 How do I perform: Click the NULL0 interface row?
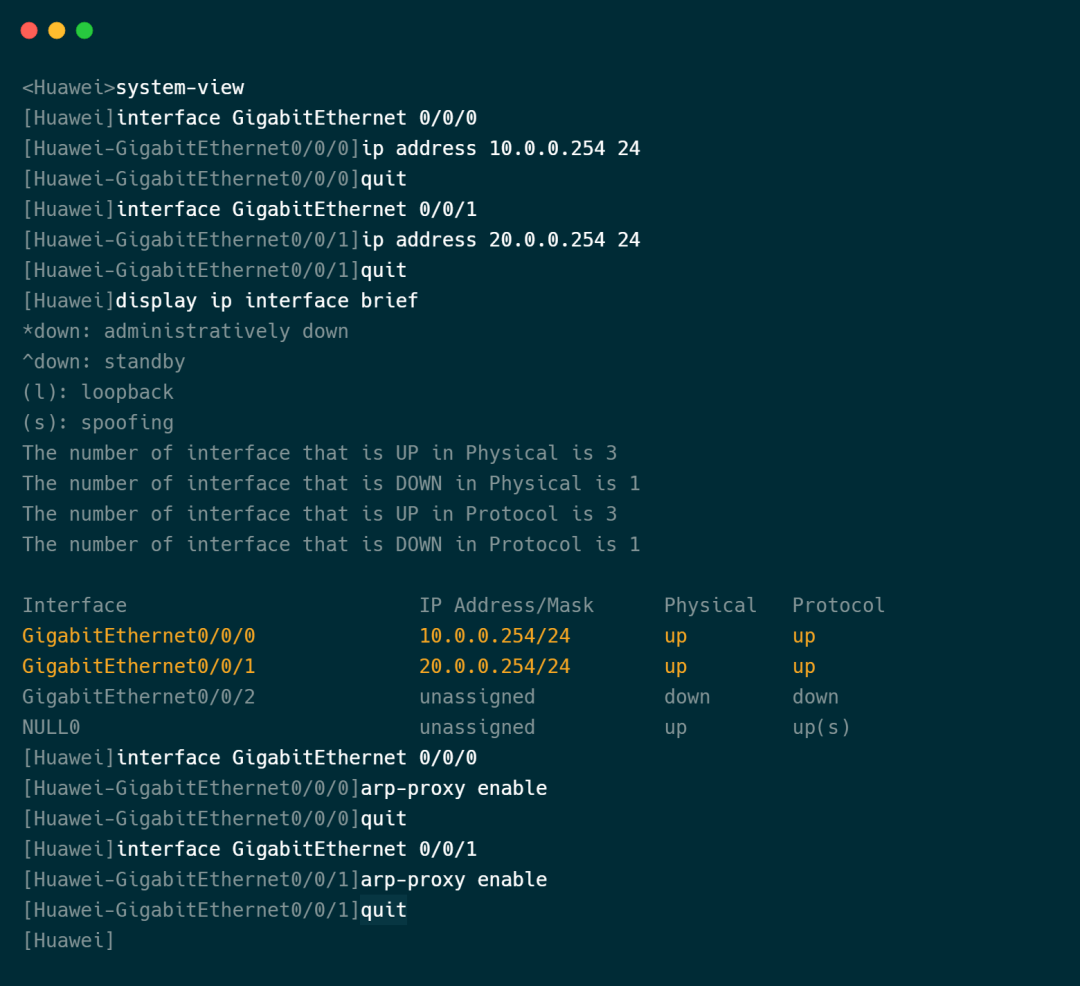[436, 727]
